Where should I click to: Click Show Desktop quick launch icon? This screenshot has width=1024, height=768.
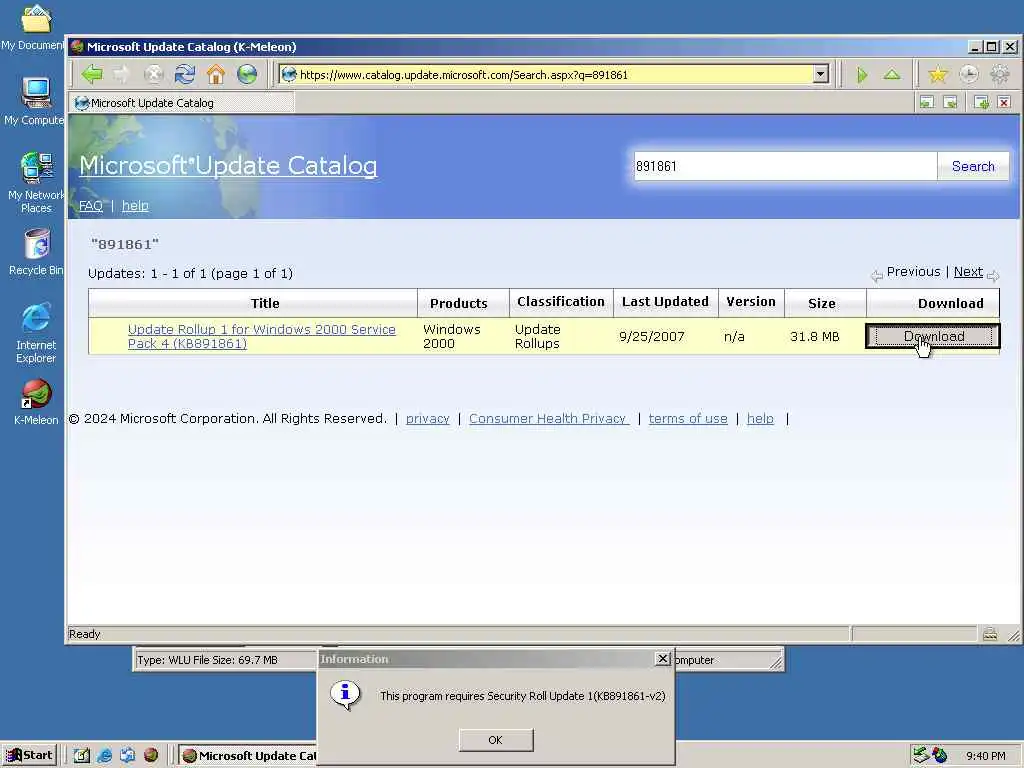pos(82,756)
